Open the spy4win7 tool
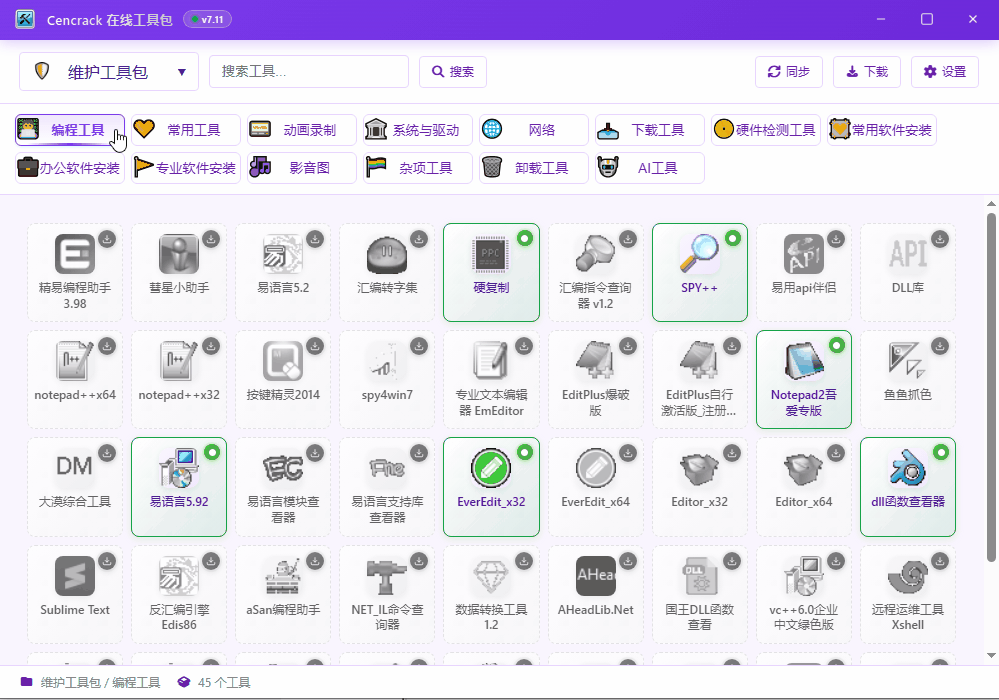This screenshot has width=999, height=700. point(387,380)
